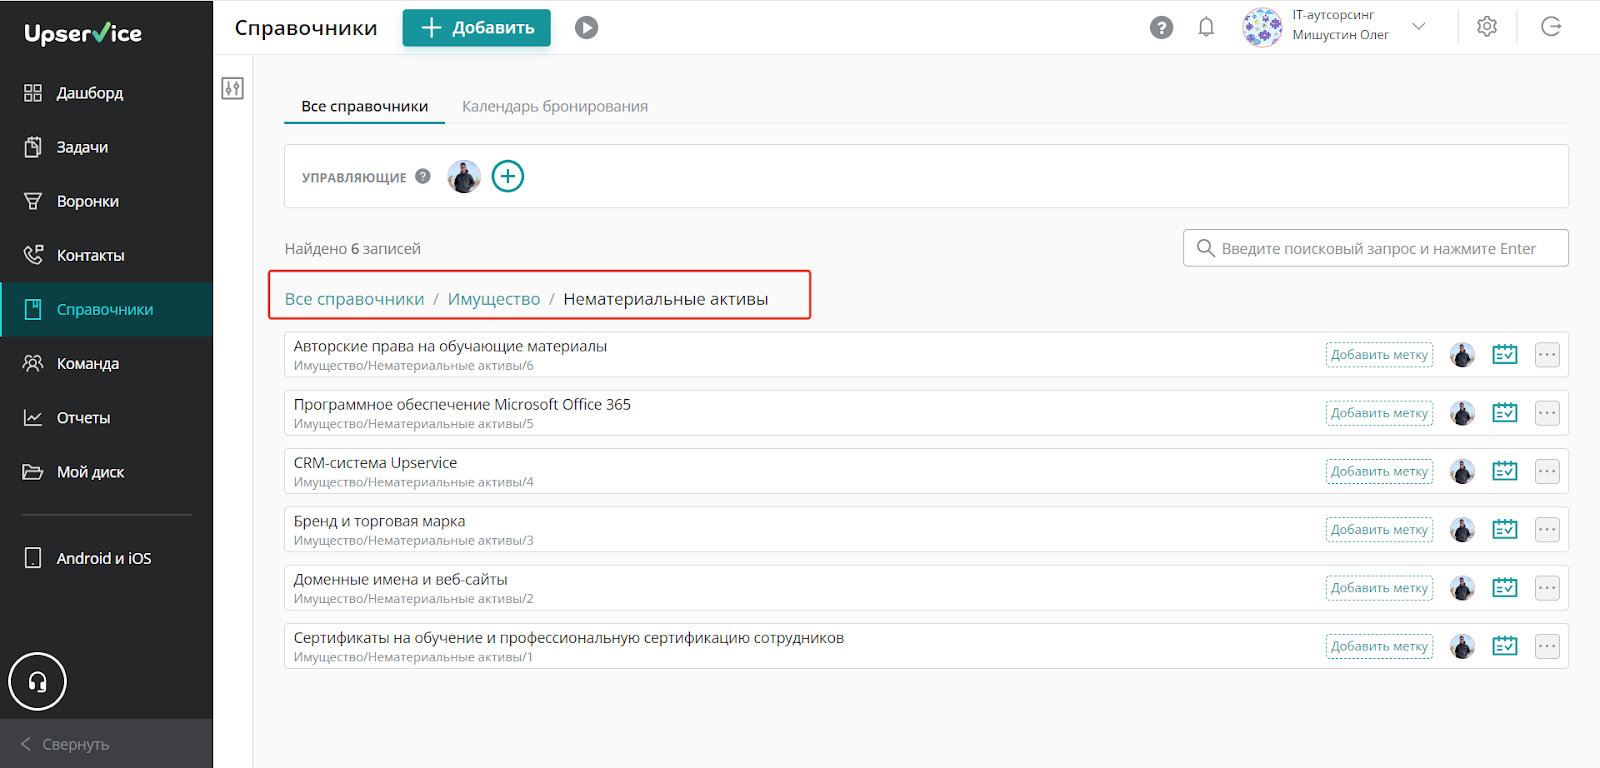Open the notifications bell

pyautogui.click(x=1206, y=27)
